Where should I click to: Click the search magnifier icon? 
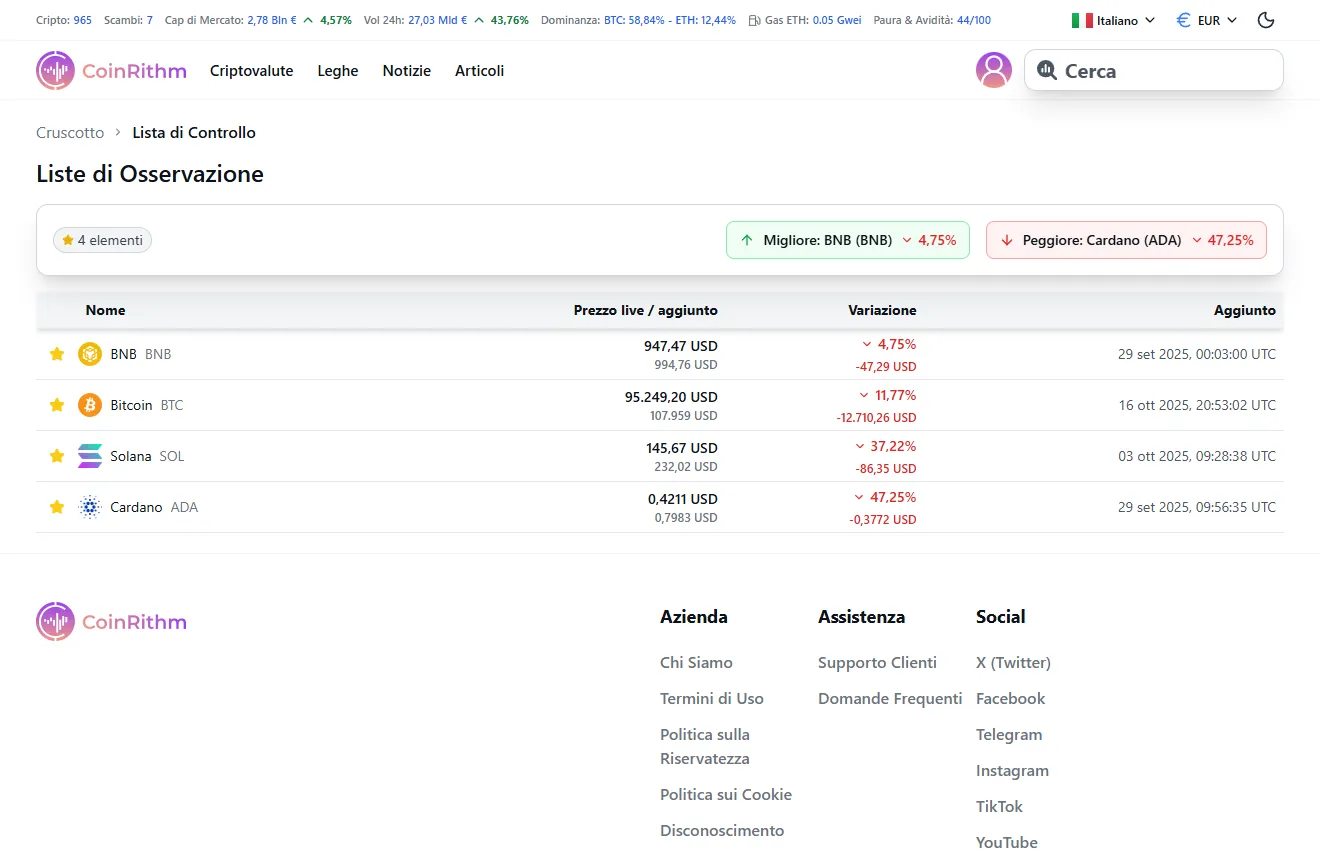coord(1047,70)
